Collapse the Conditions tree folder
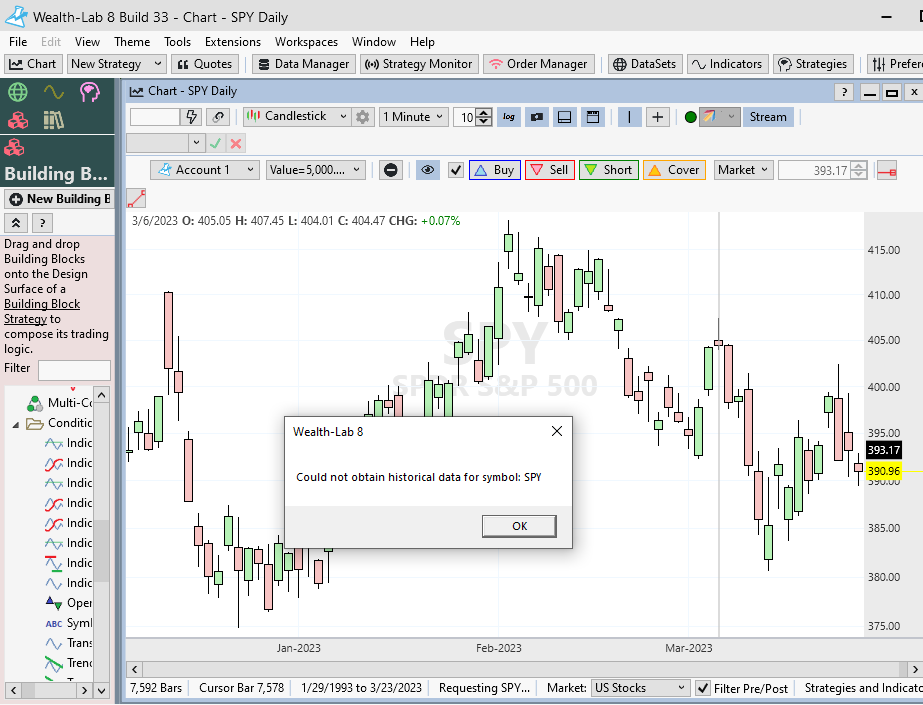923x705 pixels. pyautogui.click(x=16, y=424)
